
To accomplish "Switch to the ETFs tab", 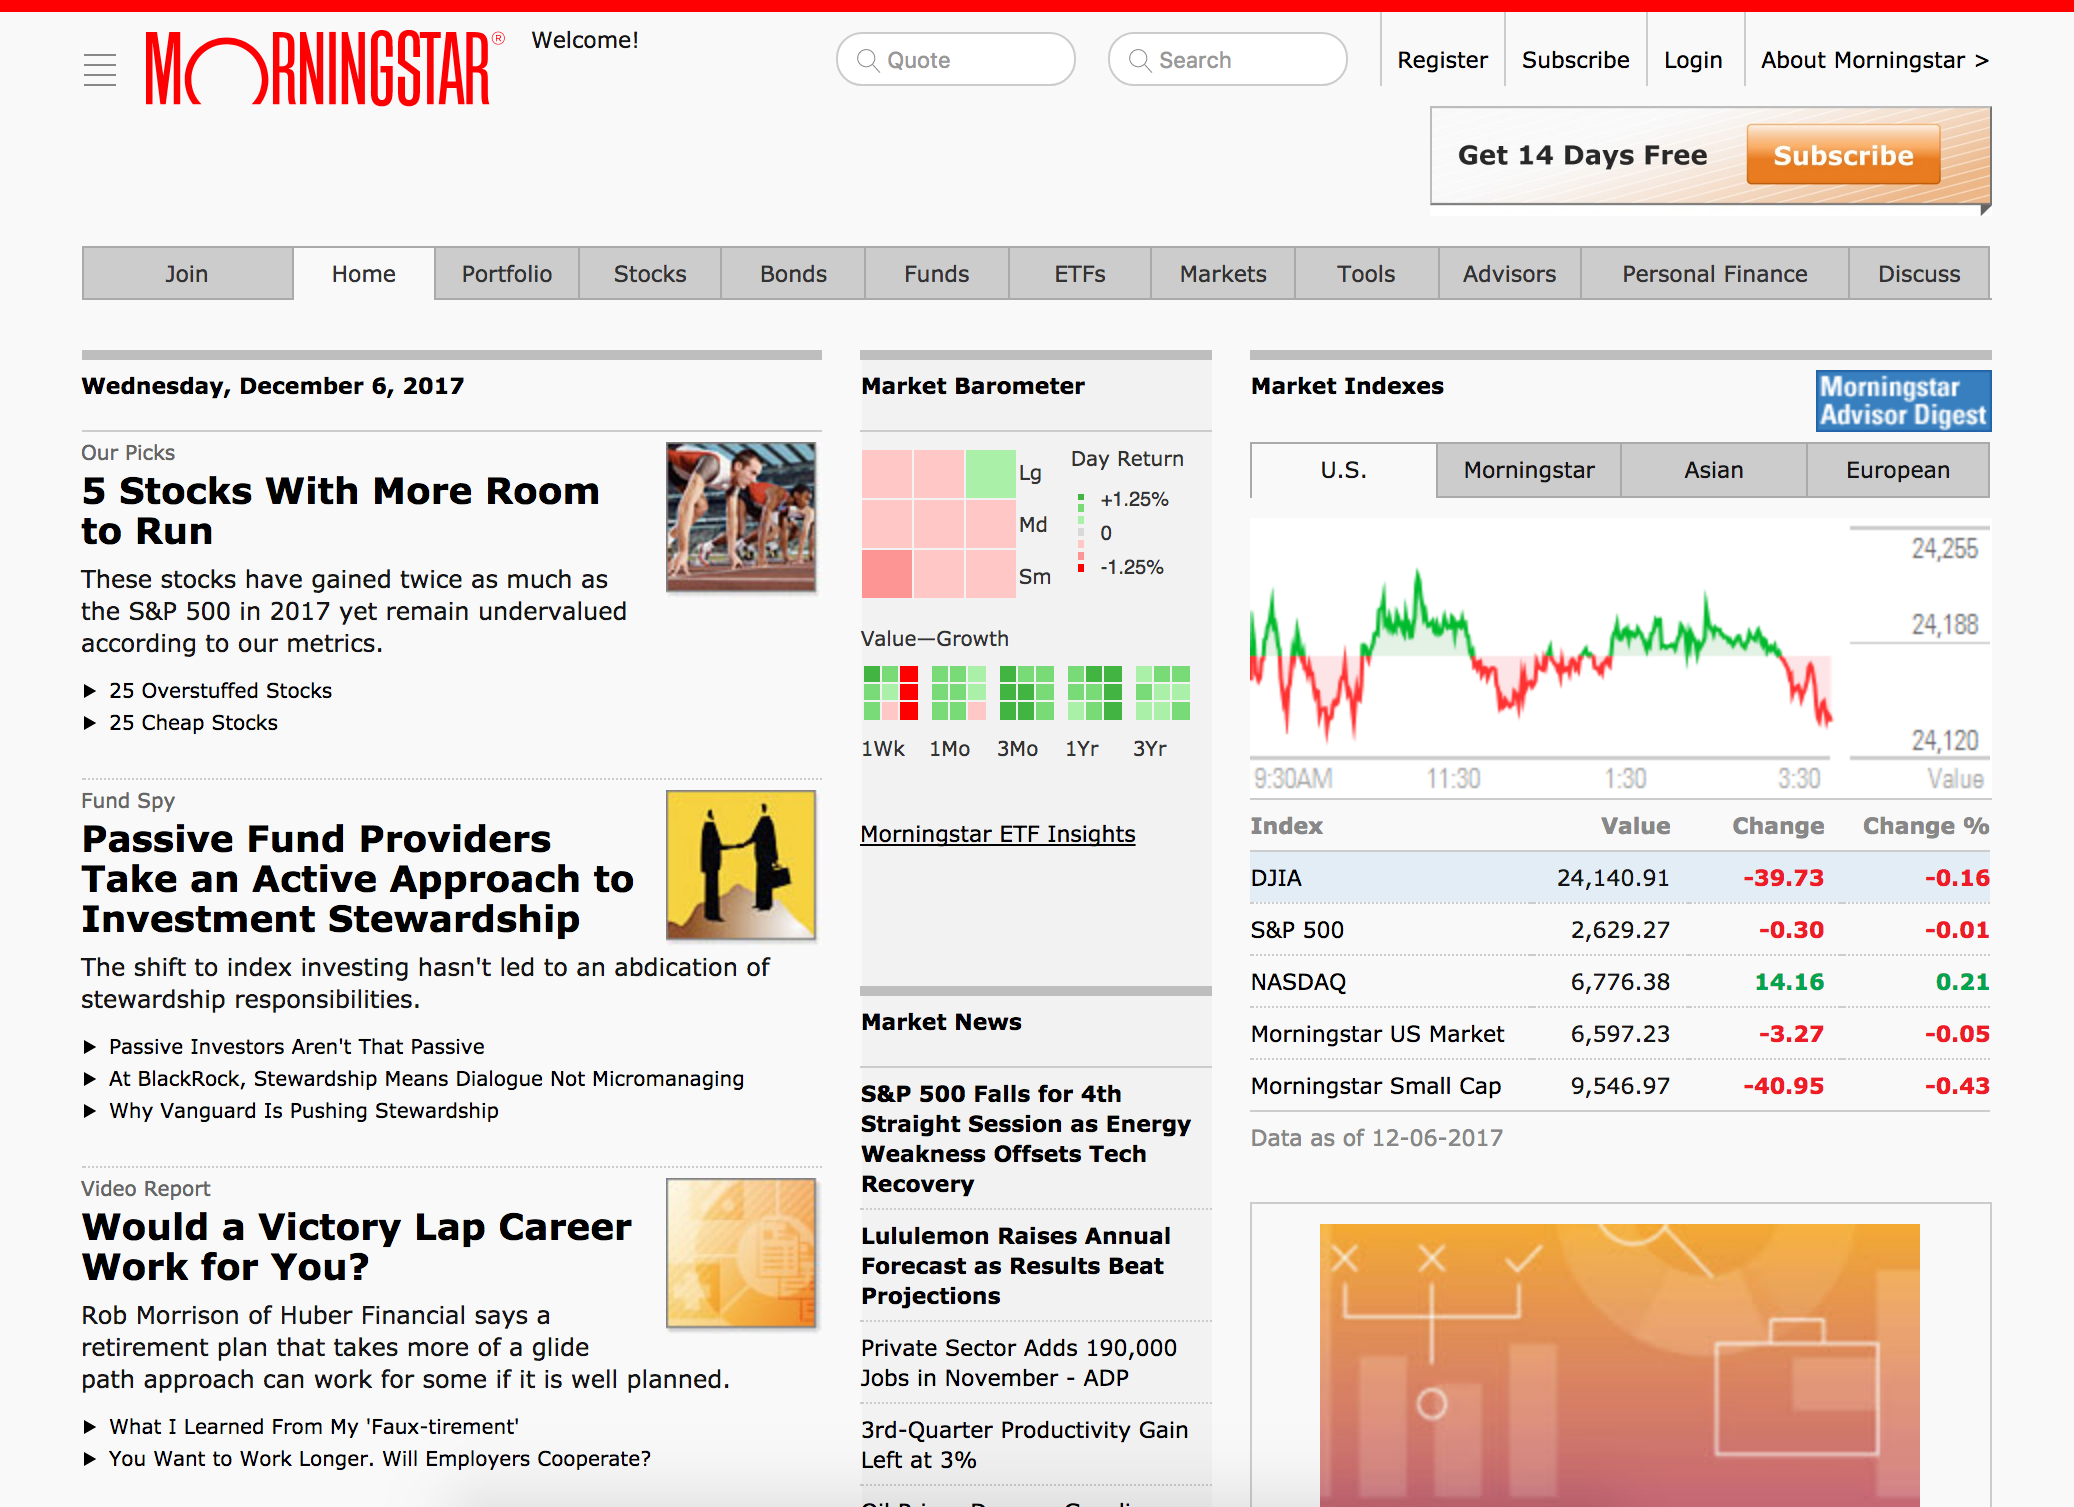I will click(1080, 274).
